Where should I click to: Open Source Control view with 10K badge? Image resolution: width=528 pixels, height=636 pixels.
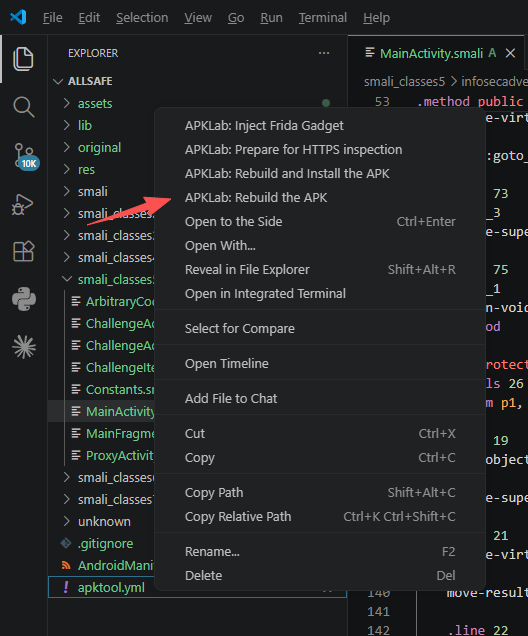(x=25, y=156)
